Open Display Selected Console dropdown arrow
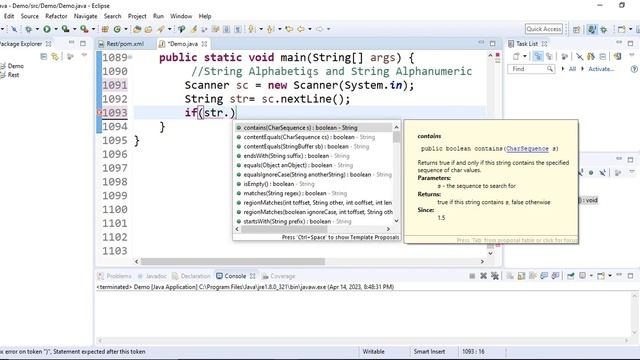Viewport: 640px width, 360px height. tap(591, 276)
